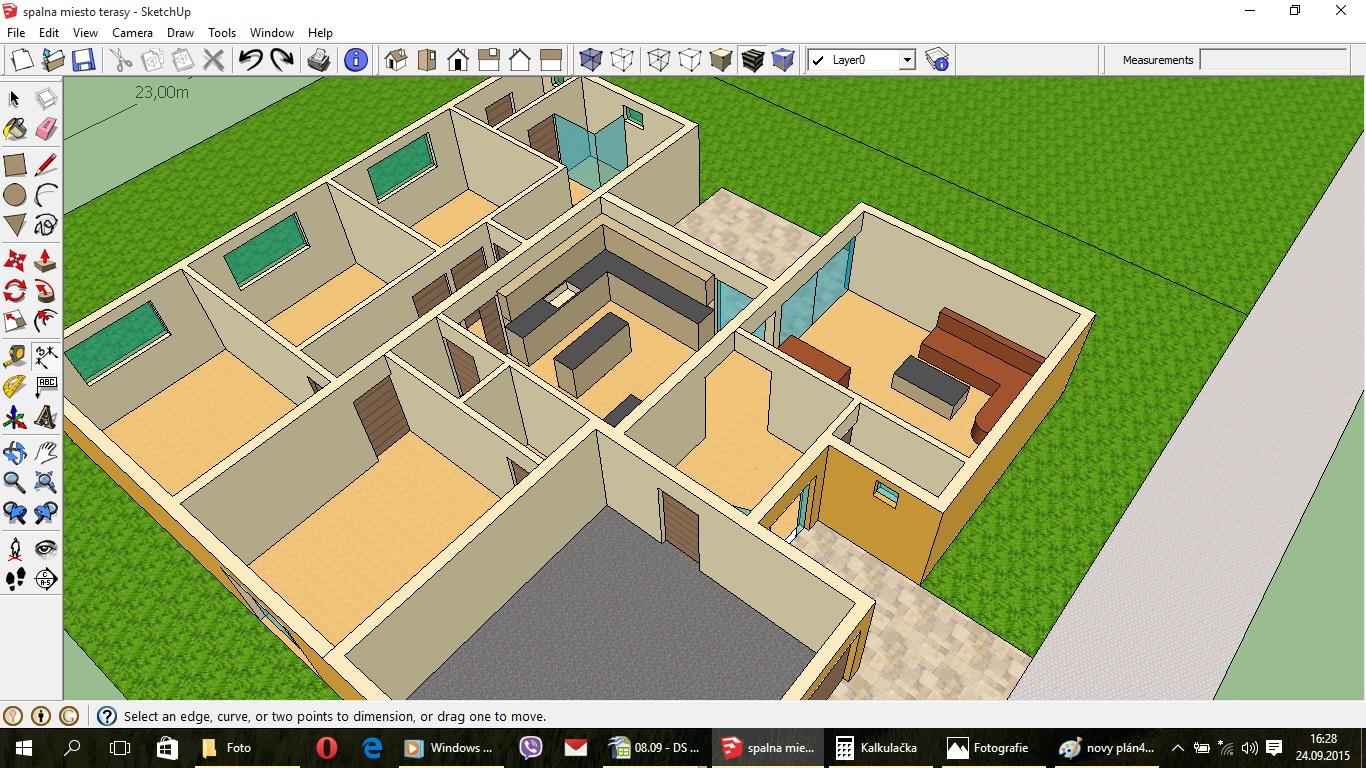Open Kalkulačka from the taskbar
The width and height of the screenshot is (1366, 768).
[876, 748]
